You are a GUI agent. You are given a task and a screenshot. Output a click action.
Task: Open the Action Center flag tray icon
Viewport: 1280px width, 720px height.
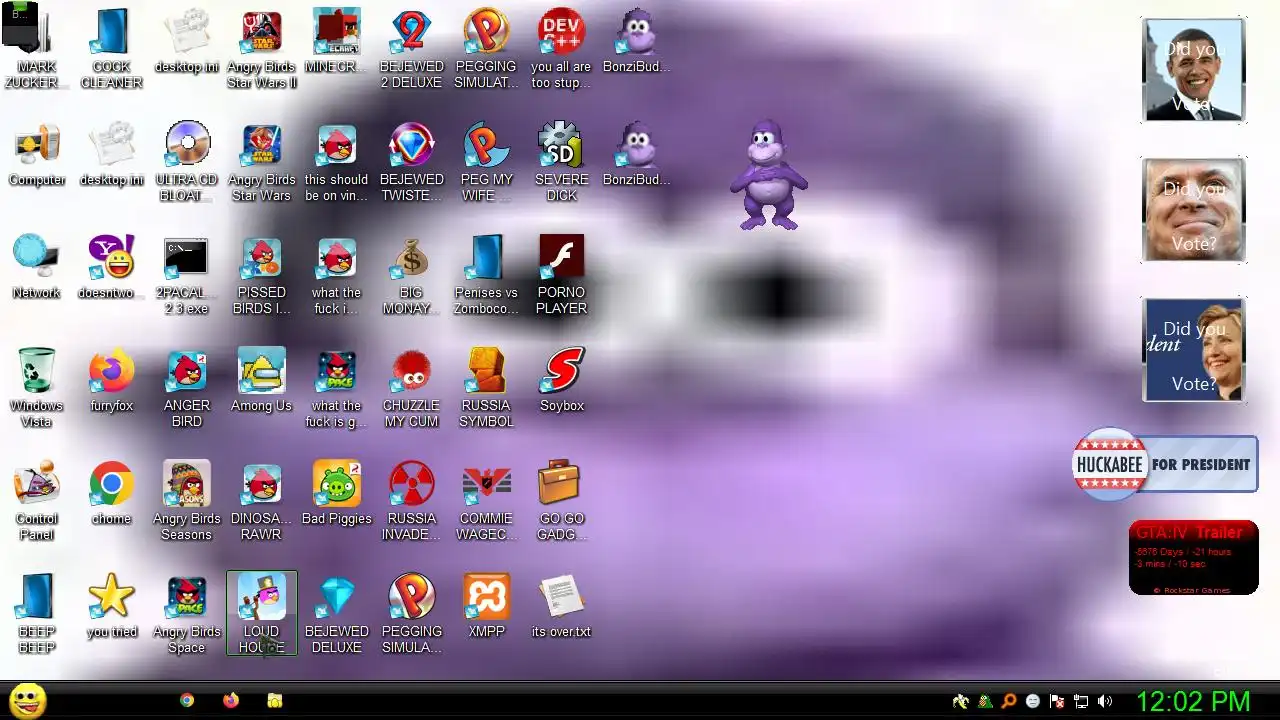1057,702
